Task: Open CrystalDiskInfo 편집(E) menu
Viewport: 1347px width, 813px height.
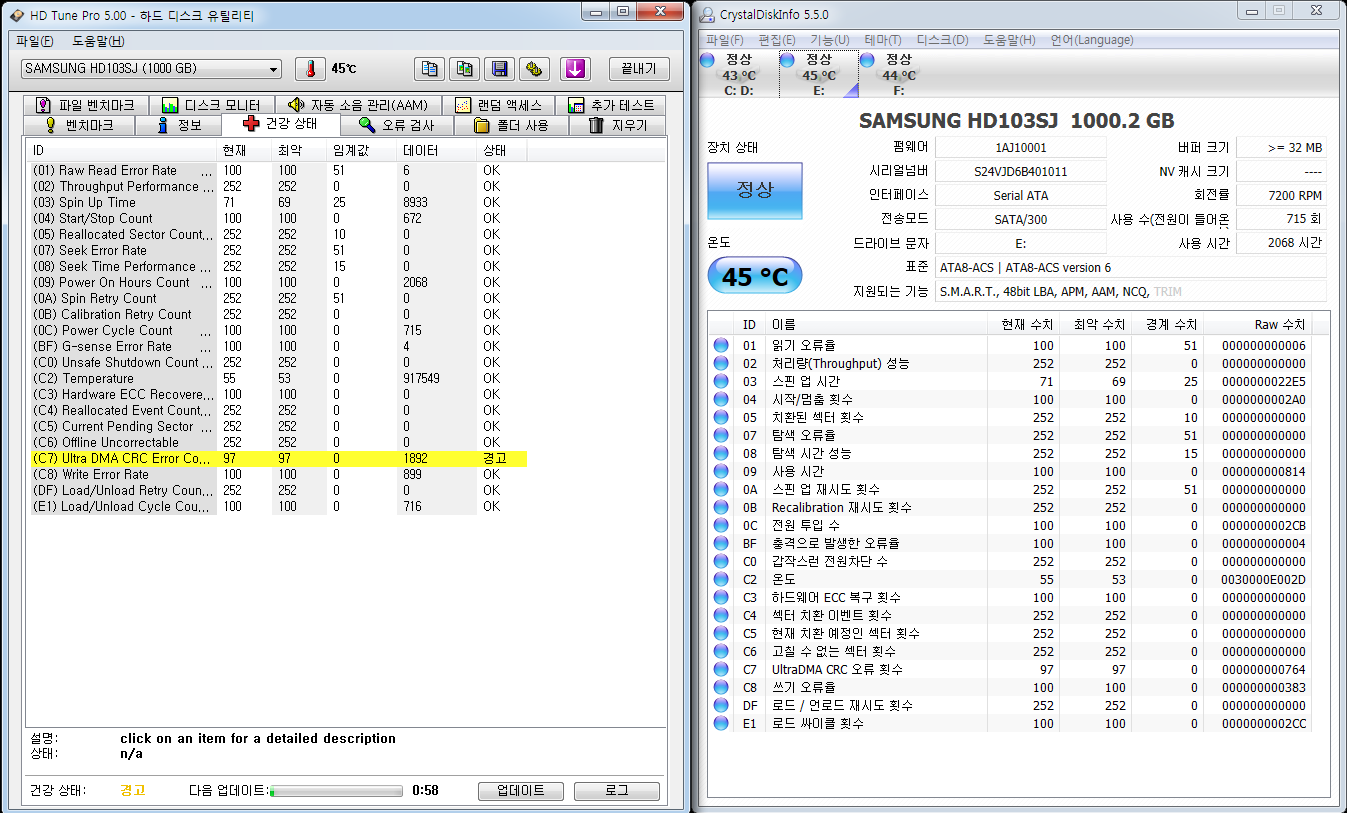Action: (777, 40)
